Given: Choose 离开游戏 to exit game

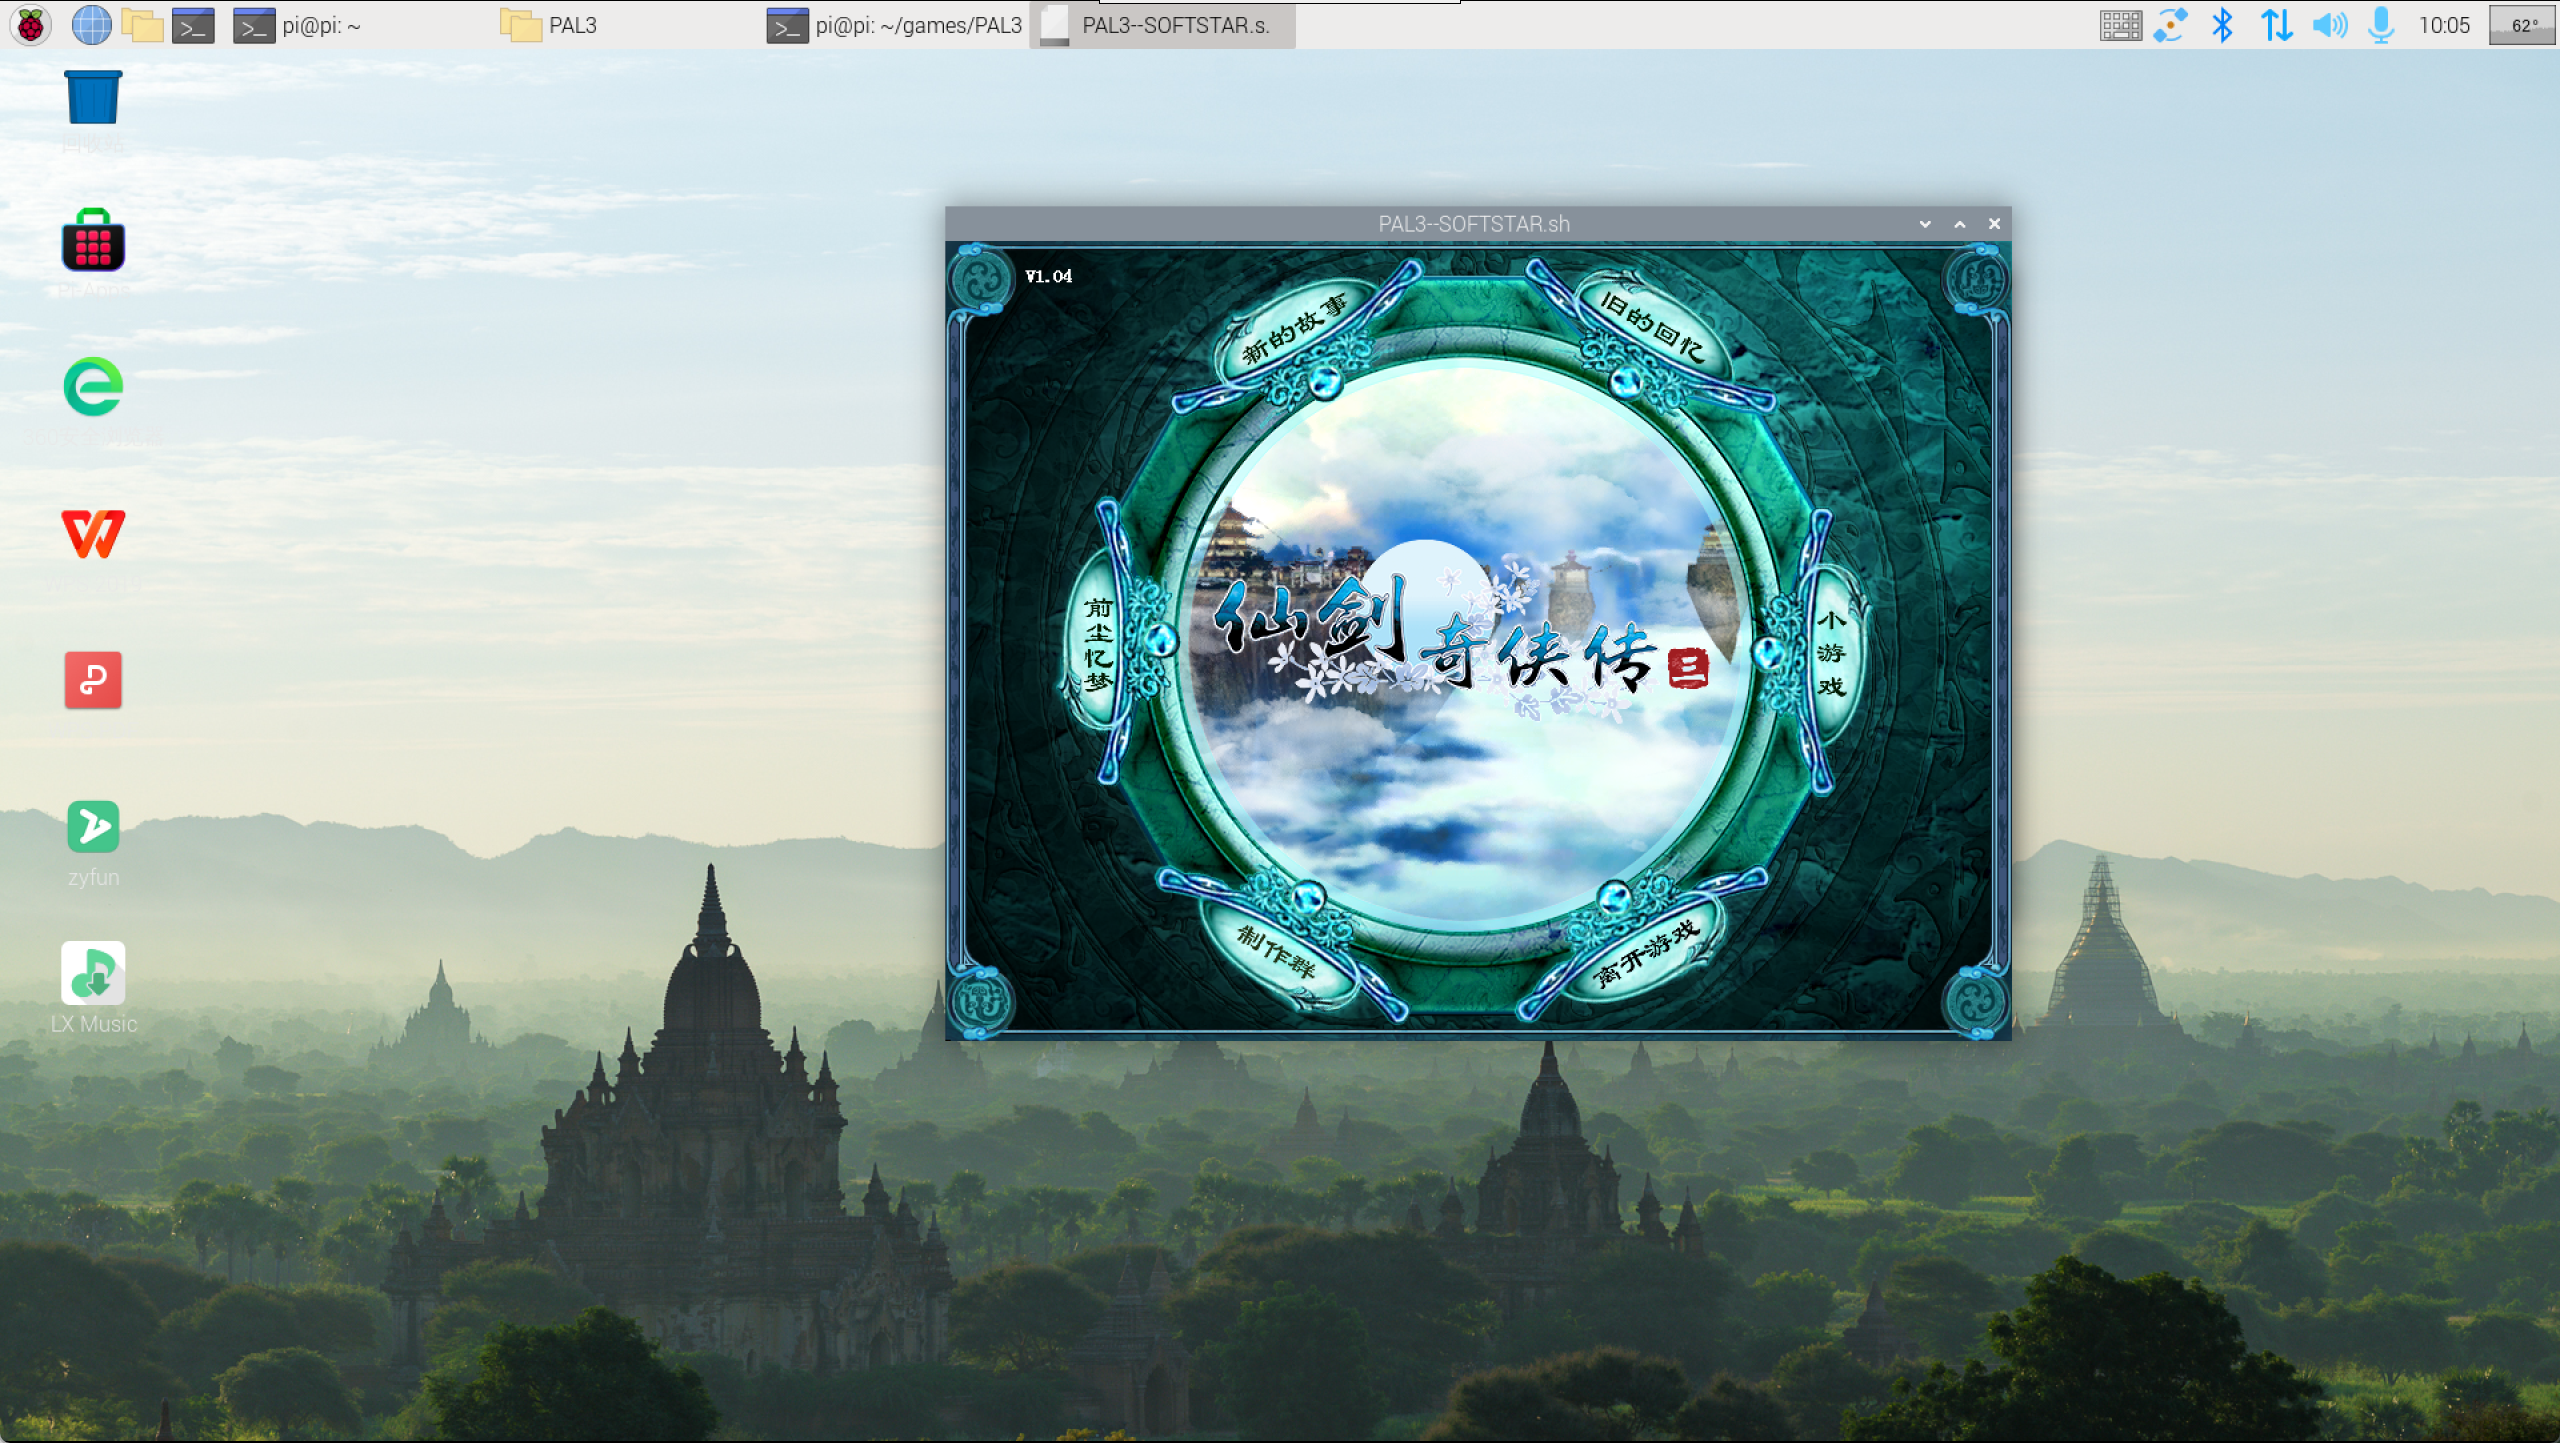Looking at the screenshot, I should (1646, 953).
